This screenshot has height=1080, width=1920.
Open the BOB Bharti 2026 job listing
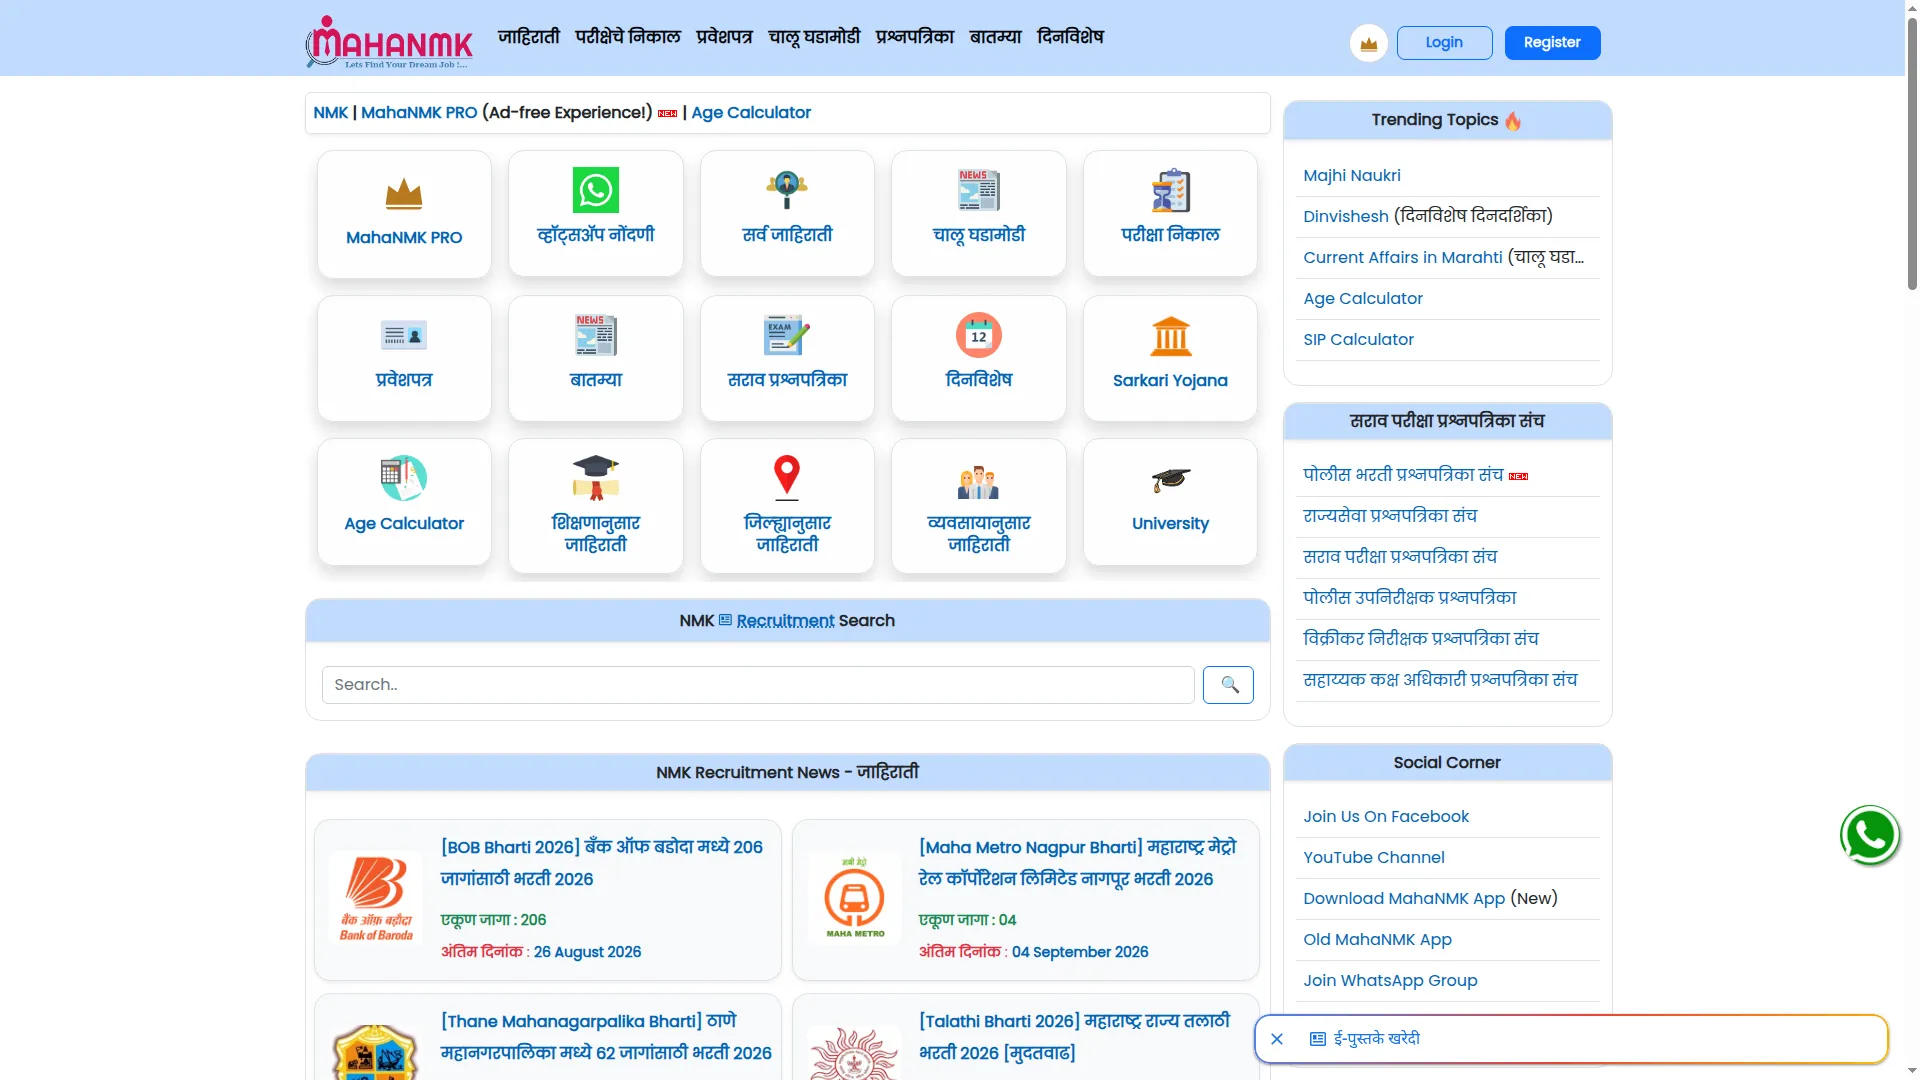pos(602,863)
